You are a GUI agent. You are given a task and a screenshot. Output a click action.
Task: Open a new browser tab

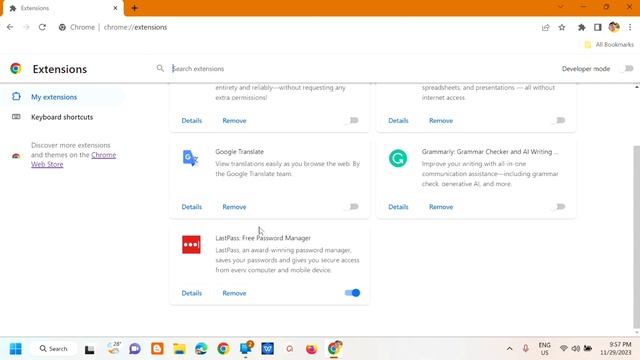134,8
